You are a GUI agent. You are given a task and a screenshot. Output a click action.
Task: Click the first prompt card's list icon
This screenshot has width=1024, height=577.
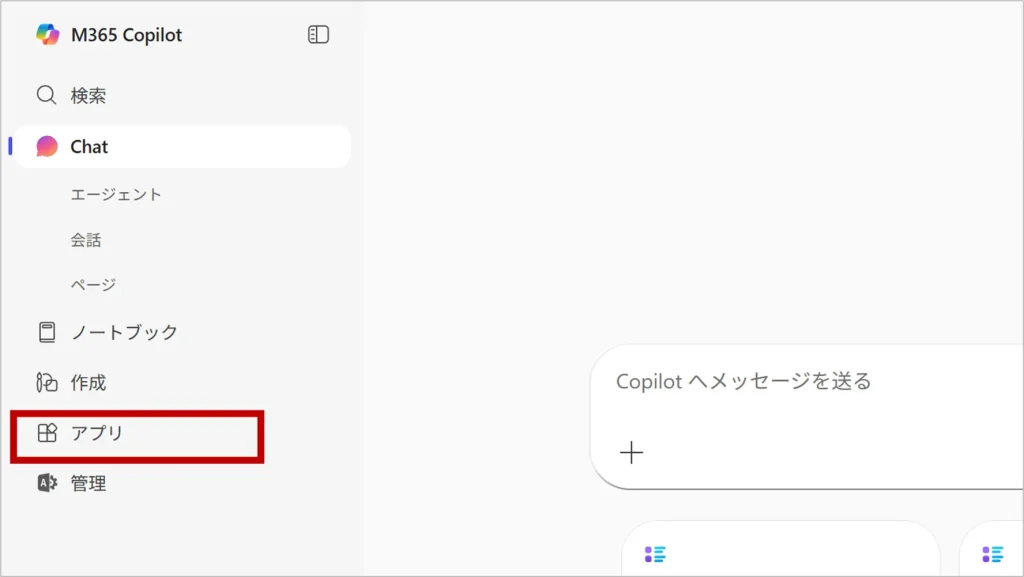[655, 554]
